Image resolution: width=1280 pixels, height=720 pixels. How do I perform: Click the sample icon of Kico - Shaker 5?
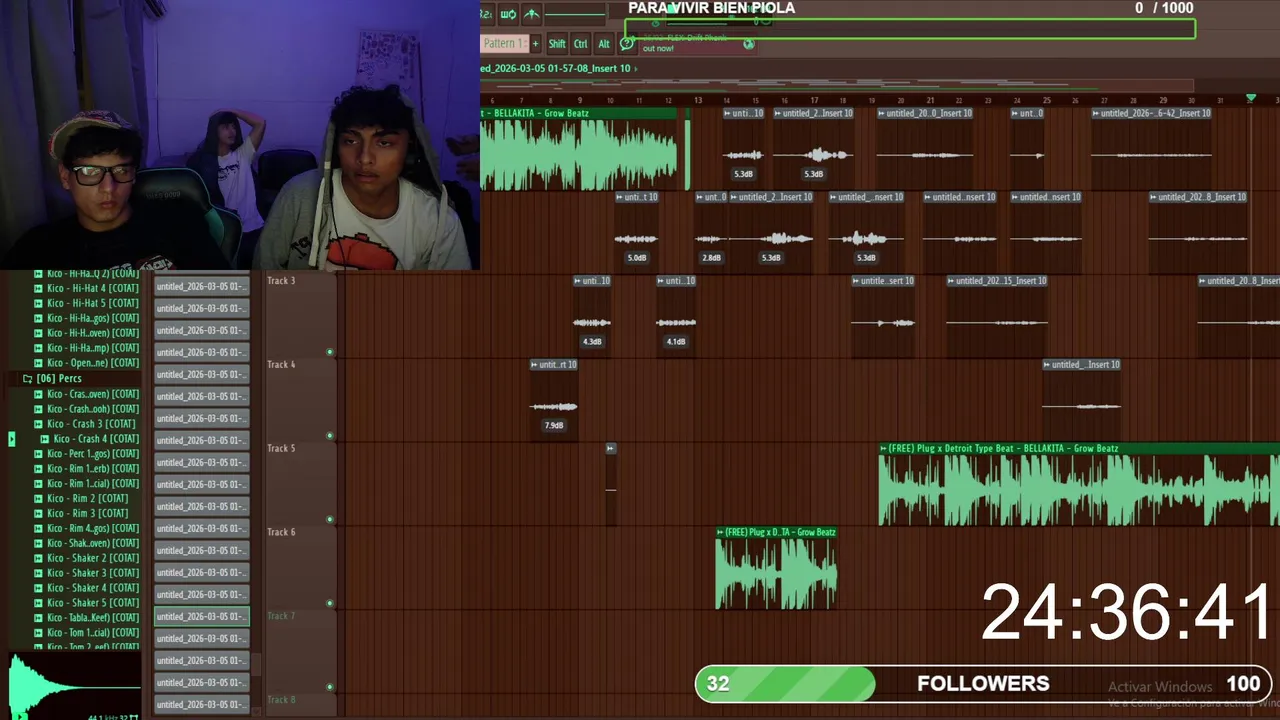coord(38,603)
